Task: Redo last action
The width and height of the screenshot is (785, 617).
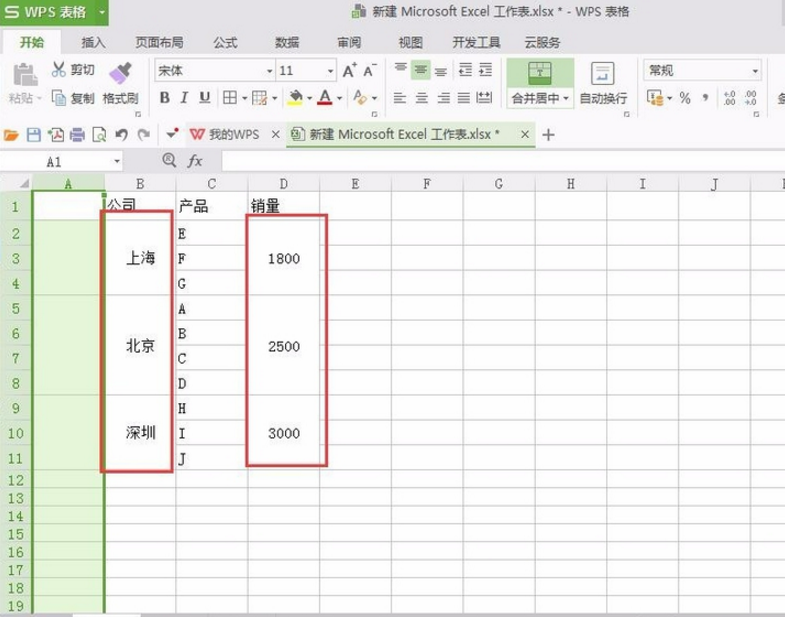Action: [x=144, y=135]
